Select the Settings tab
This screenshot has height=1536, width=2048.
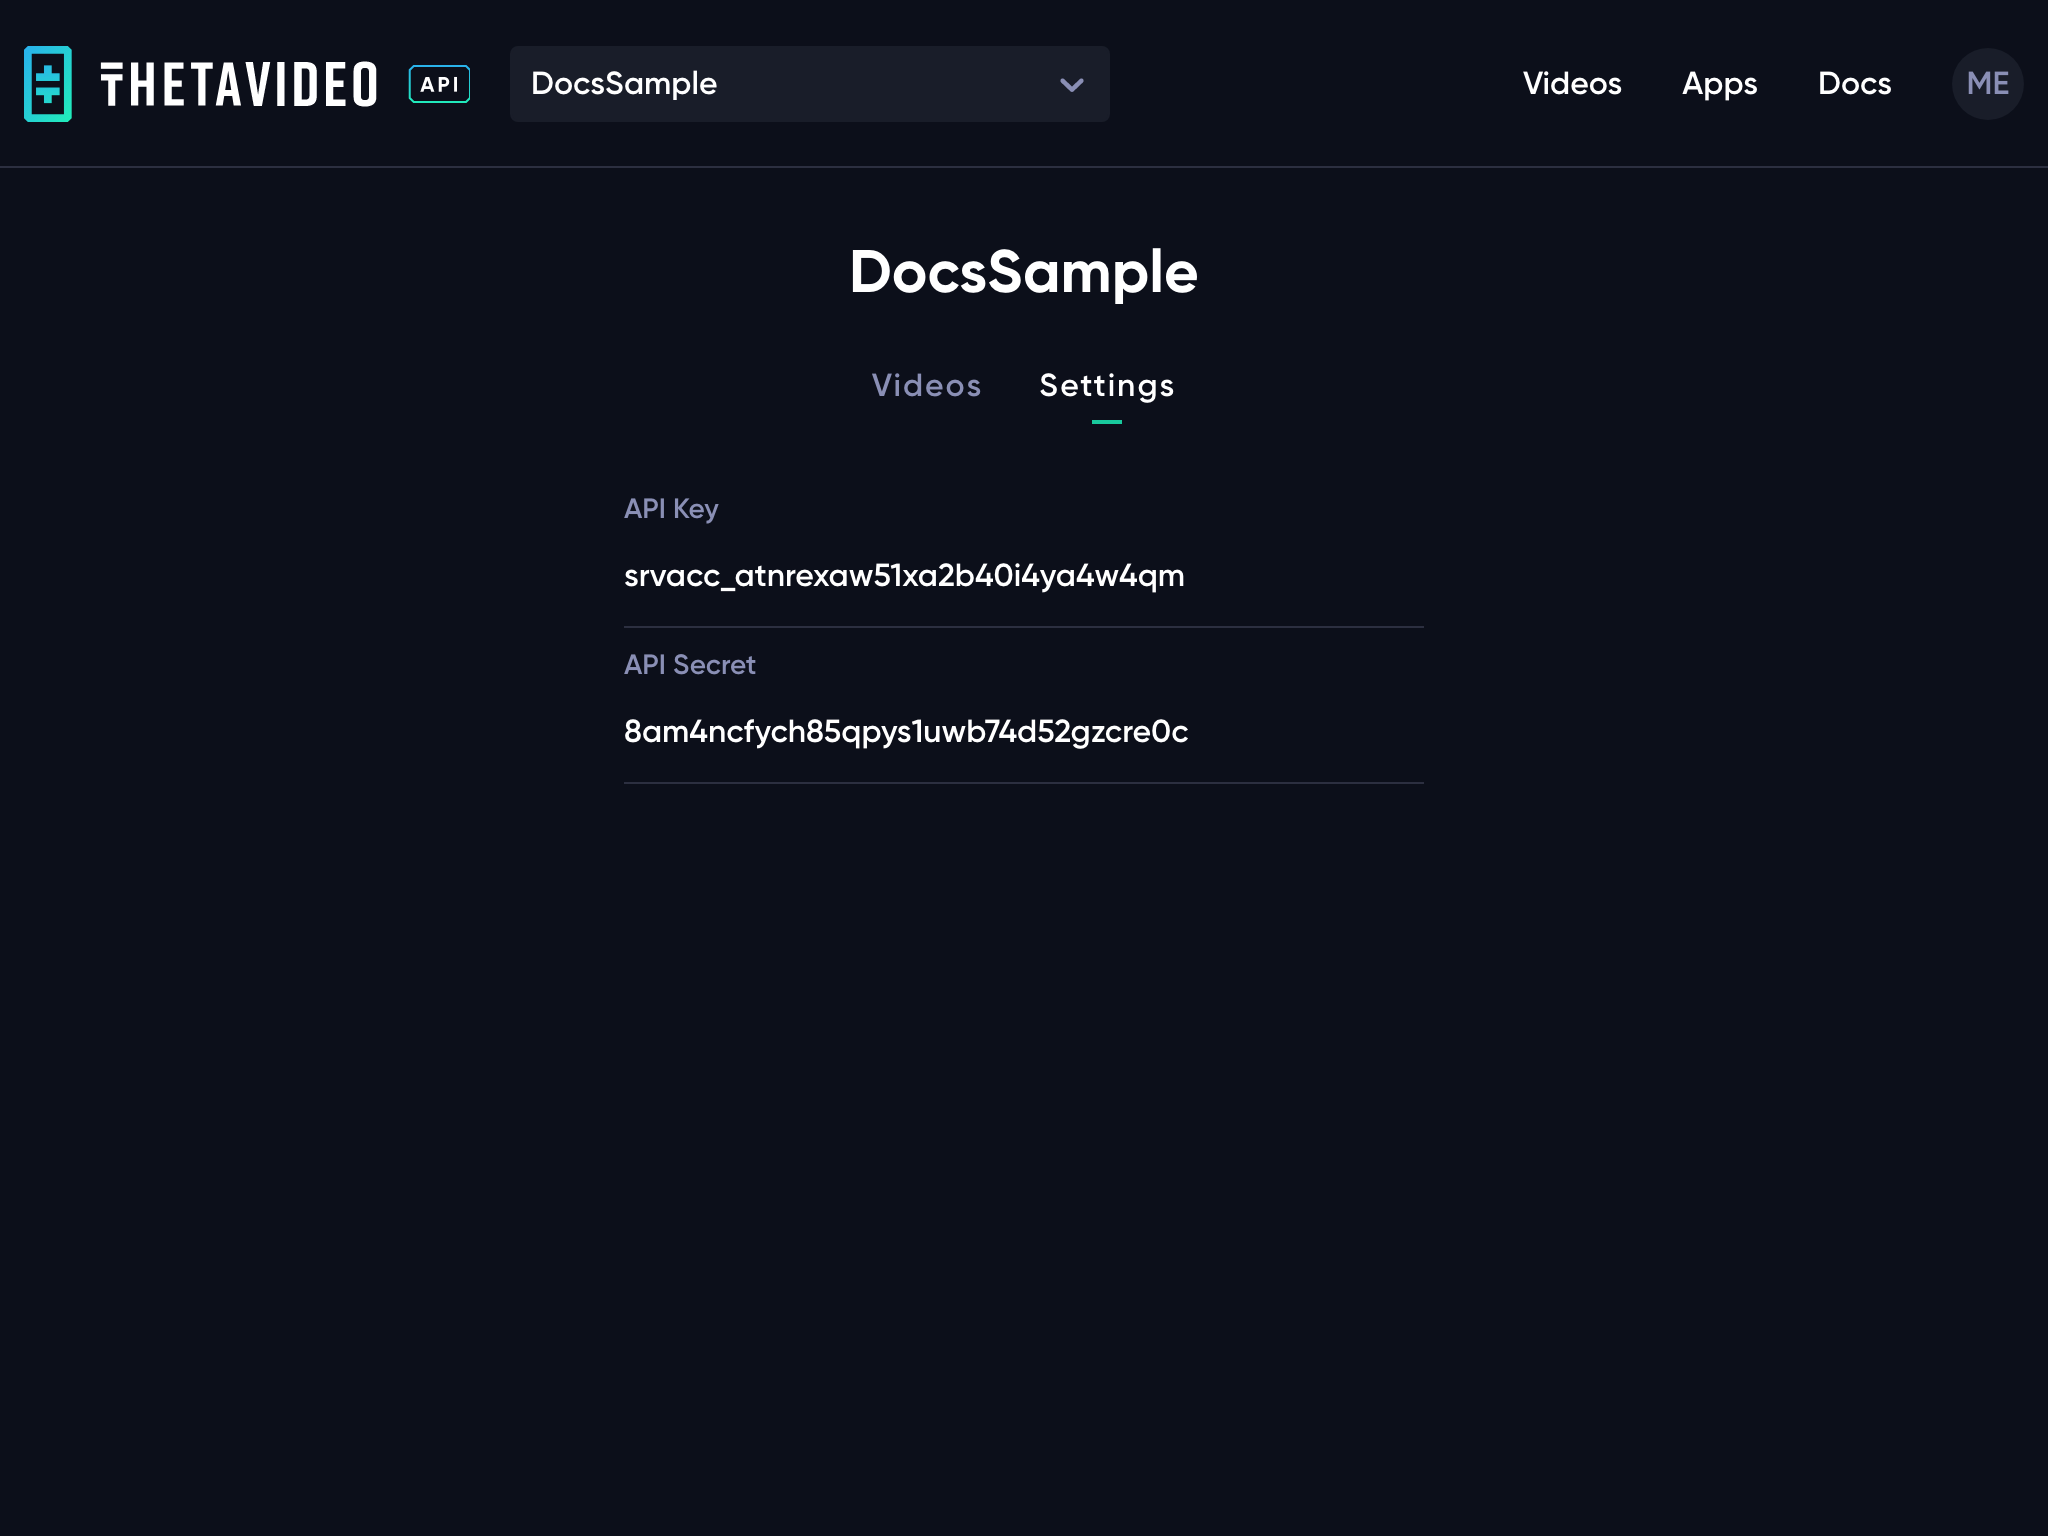point(1106,386)
